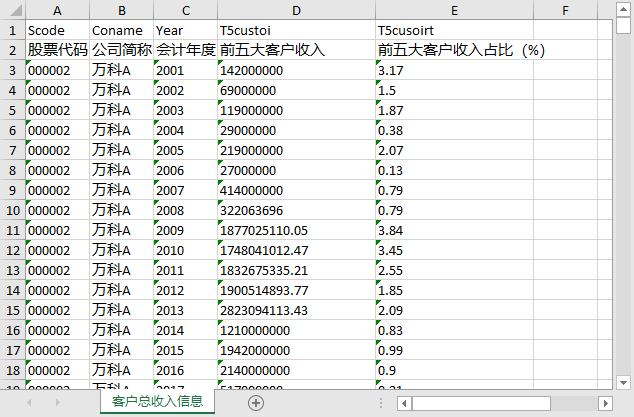Select row 2 header
634x417 pixels.
tap(13, 50)
